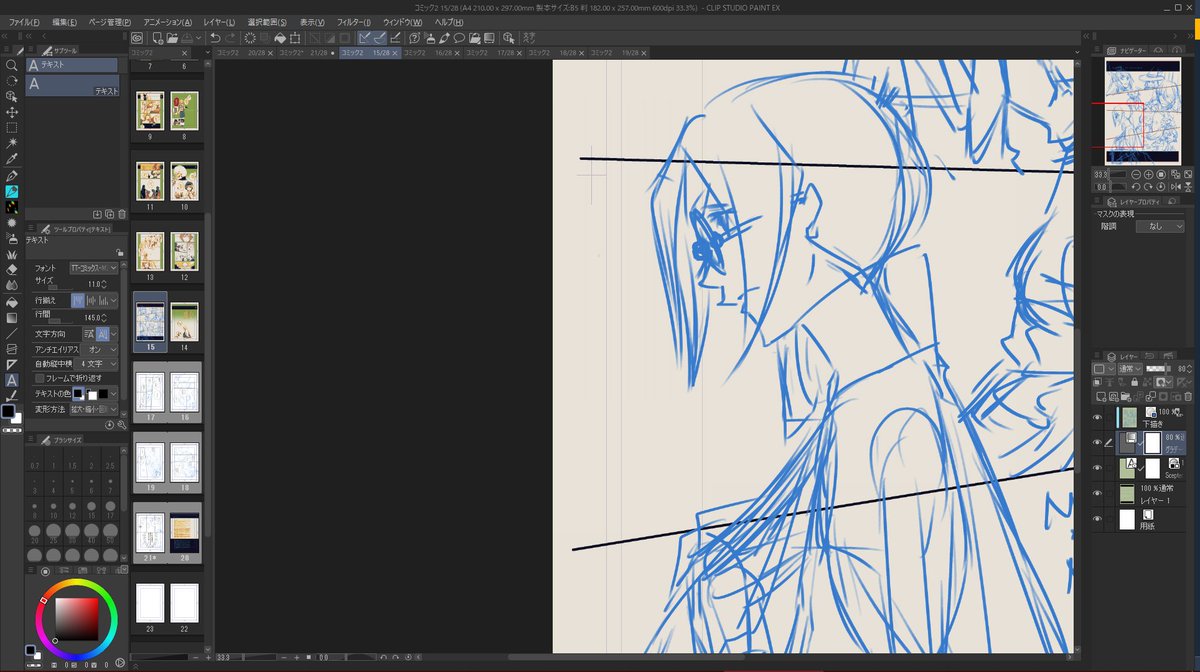Viewport: 1200px width, 672px height.
Task: Click the Redo arrow in command bar
Action: 231,38
